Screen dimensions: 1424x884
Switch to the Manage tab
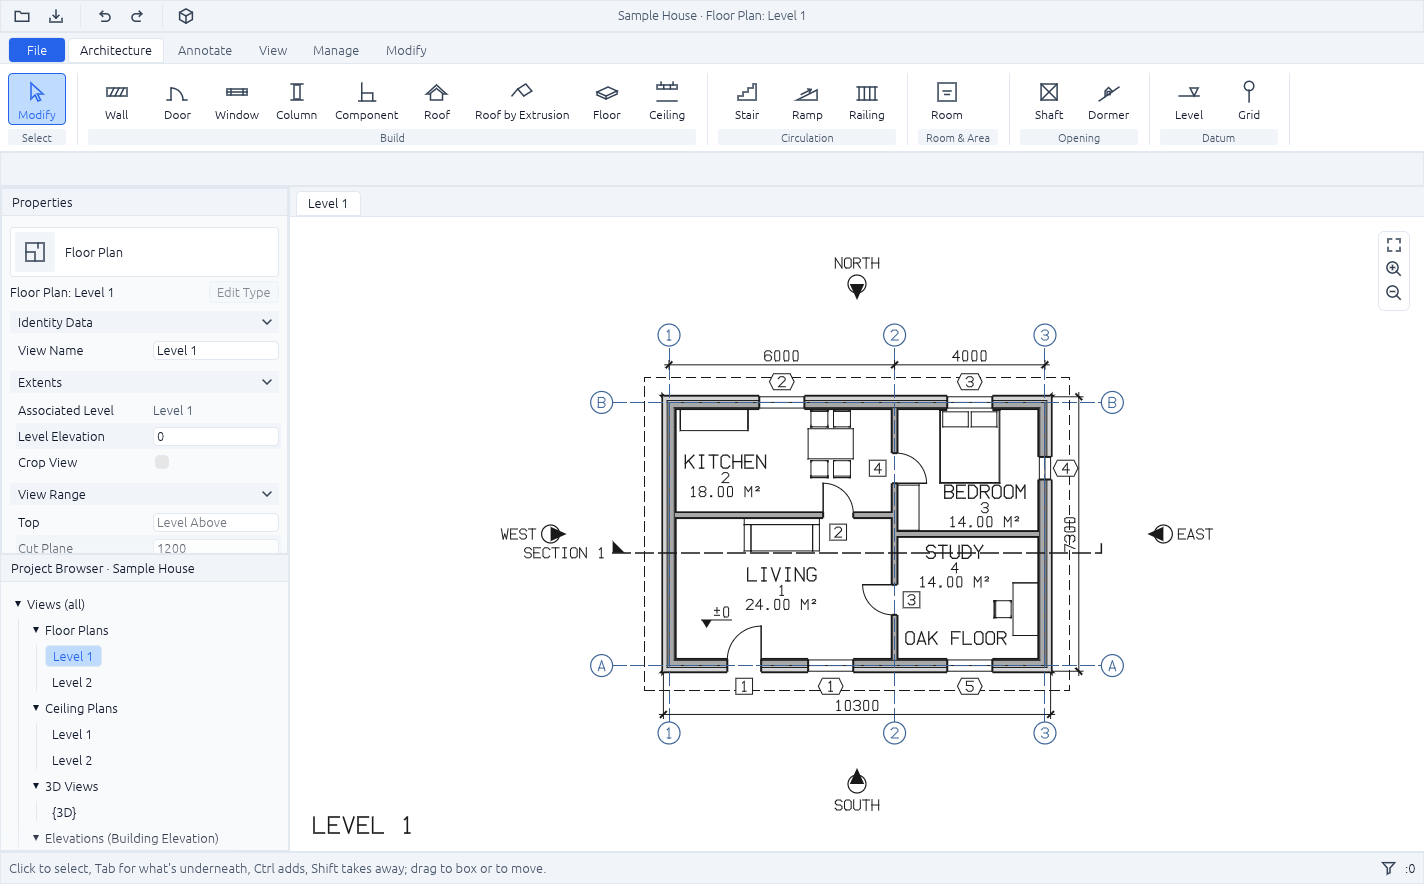[x=336, y=50]
